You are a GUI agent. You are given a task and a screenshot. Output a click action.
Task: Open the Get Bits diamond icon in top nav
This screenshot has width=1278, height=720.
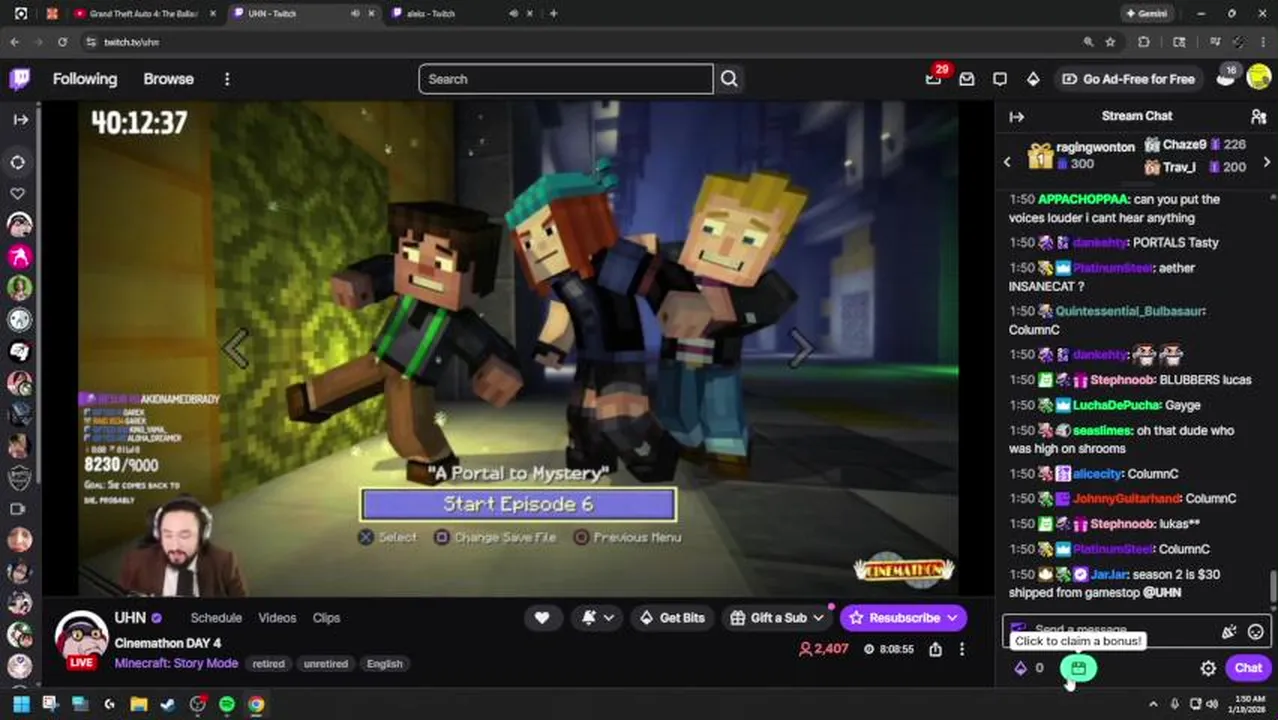click(x=1033, y=79)
